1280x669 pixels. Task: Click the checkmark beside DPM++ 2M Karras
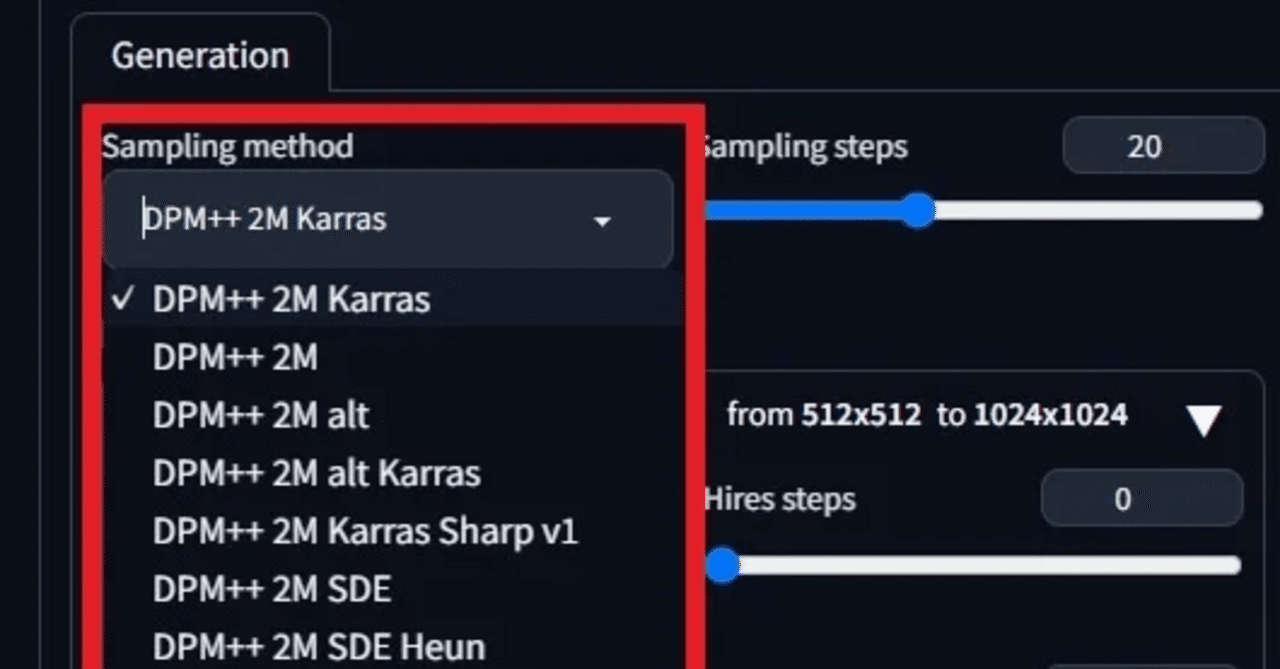[123, 297]
